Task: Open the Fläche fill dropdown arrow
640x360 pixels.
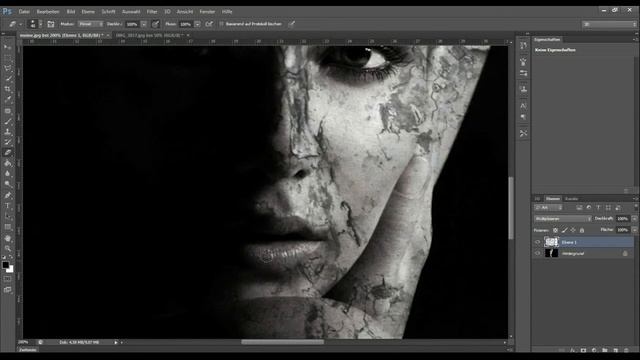Action: pyautogui.click(x=634, y=230)
